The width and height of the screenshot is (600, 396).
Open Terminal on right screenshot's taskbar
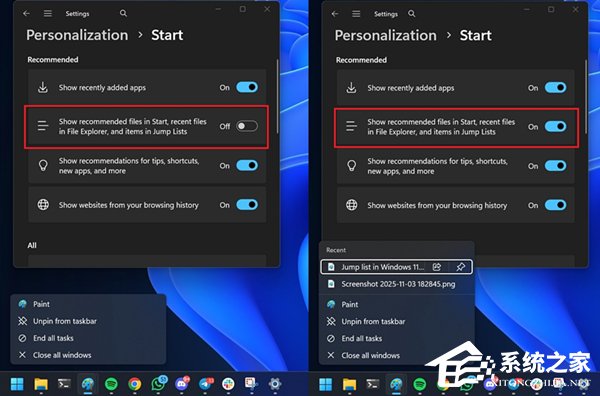click(373, 384)
